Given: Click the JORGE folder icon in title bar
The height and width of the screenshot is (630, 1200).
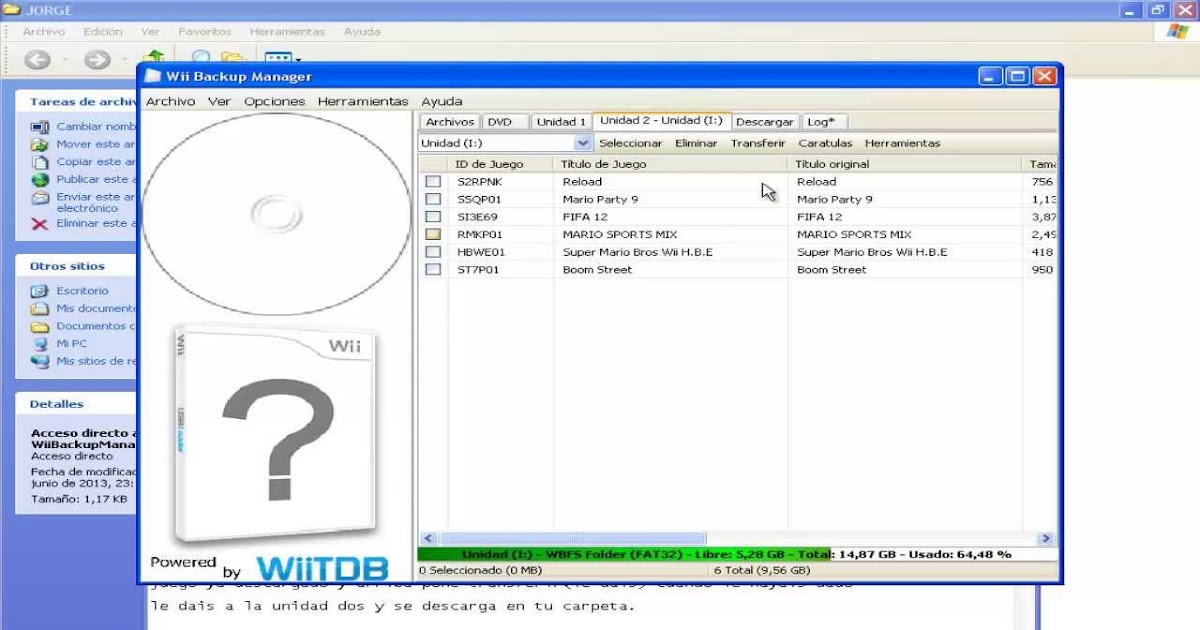Looking at the screenshot, I should (x=12, y=9).
